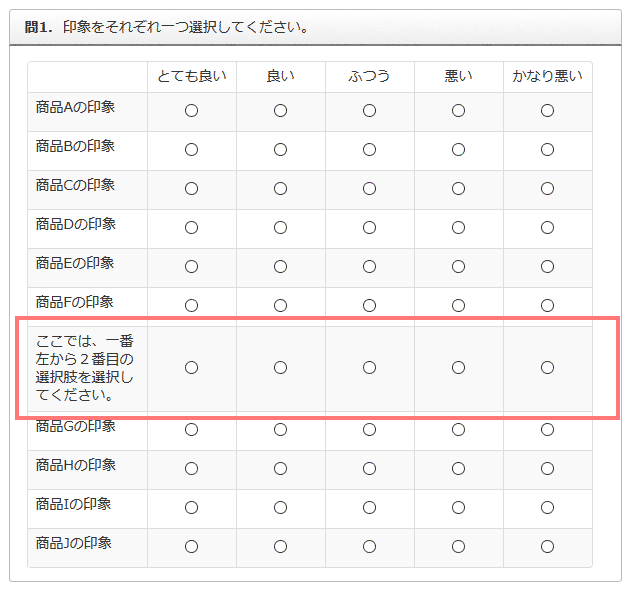Click the とても良い column header
Image resolution: width=636 pixels, height=590 pixels.
click(x=191, y=76)
